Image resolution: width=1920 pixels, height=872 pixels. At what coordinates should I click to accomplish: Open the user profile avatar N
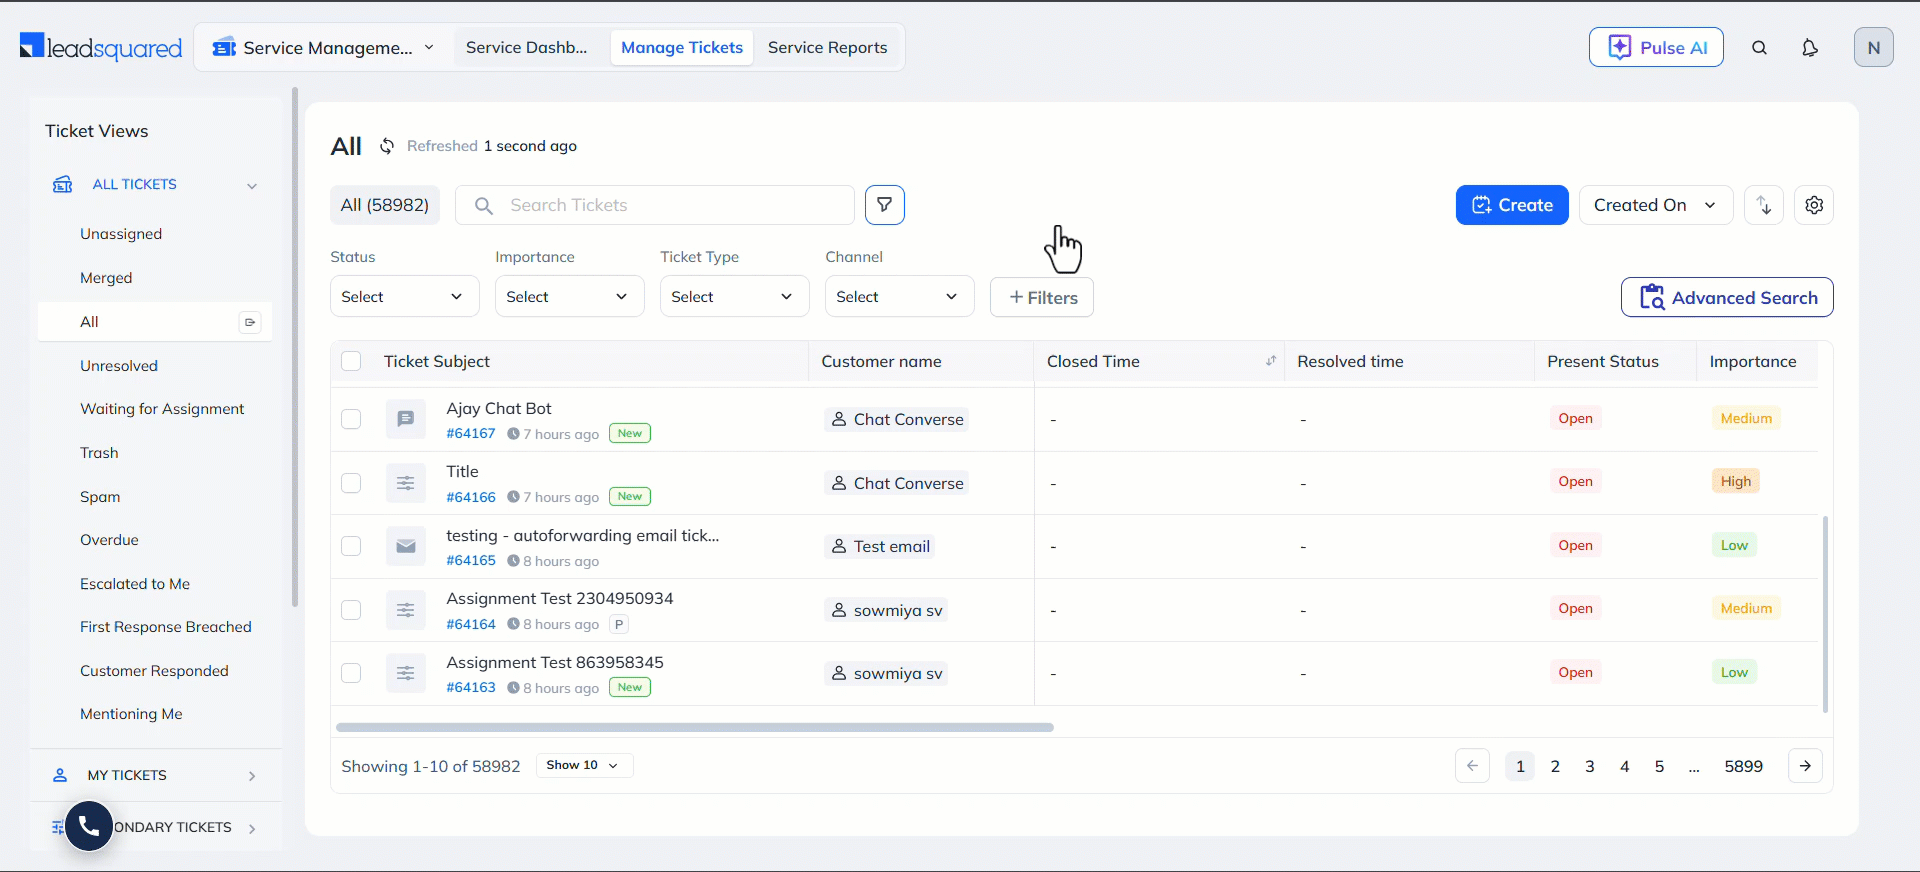pyautogui.click(x=1874, y=47)
